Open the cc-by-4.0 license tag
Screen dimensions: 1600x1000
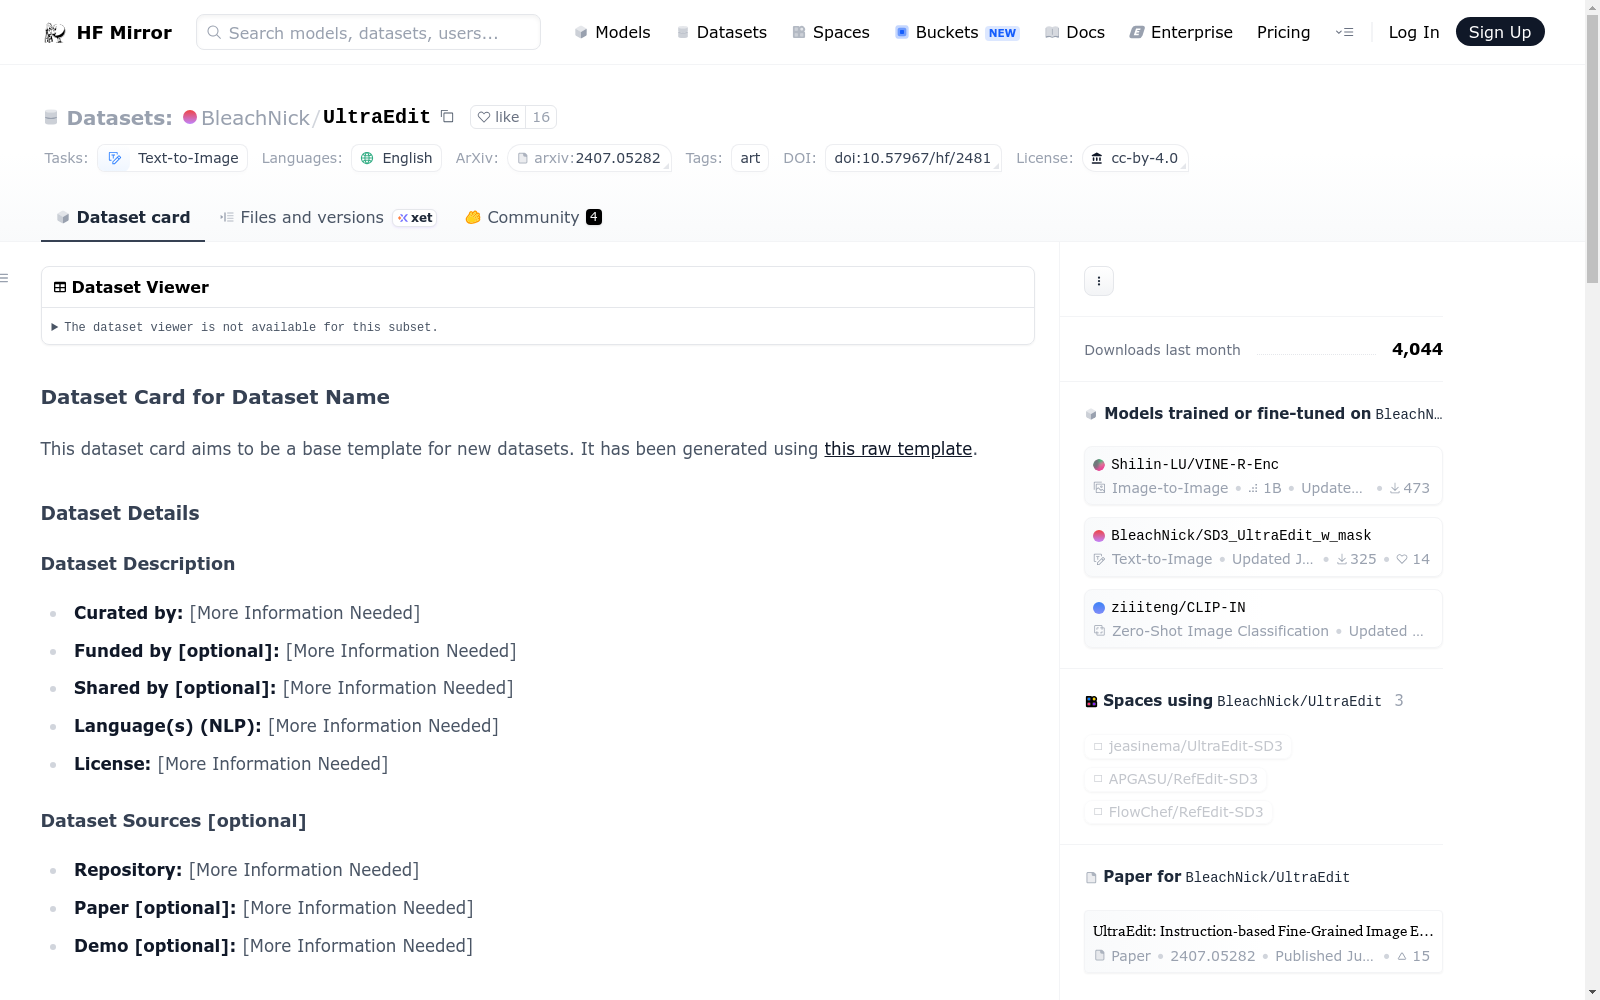click(x=1135, y=158)
